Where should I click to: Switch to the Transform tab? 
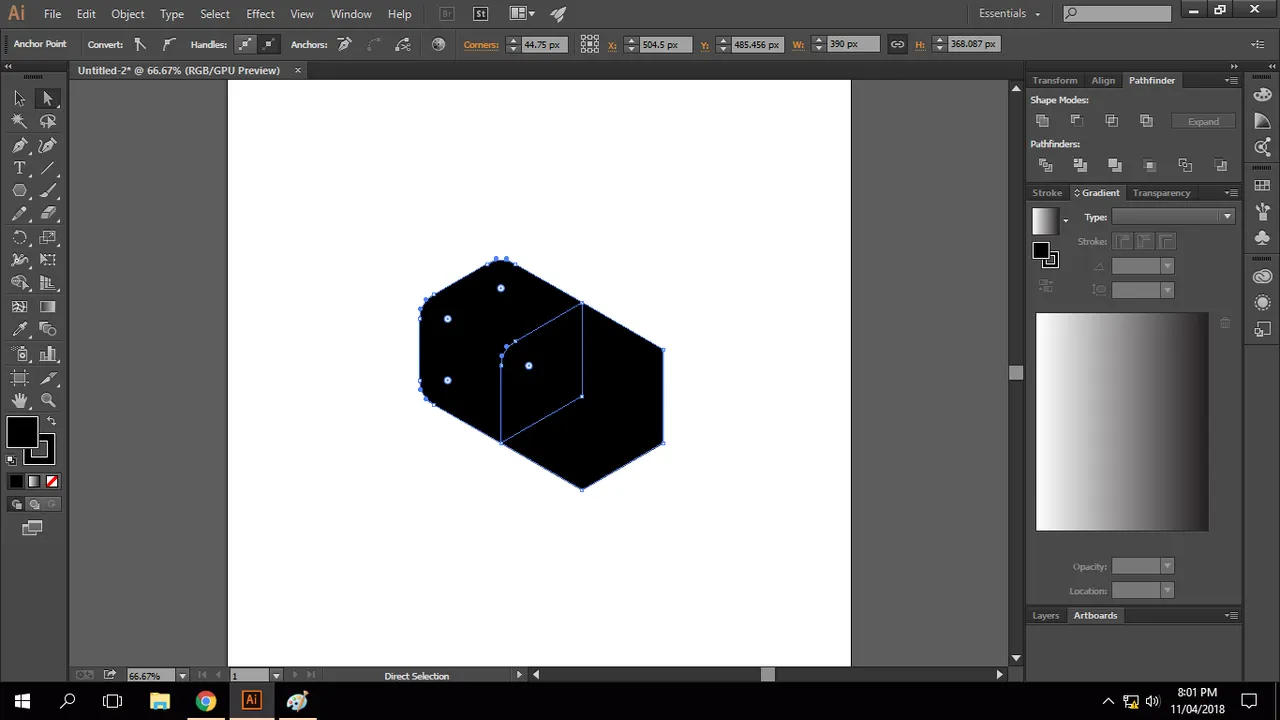click(x=1055, y=80)
